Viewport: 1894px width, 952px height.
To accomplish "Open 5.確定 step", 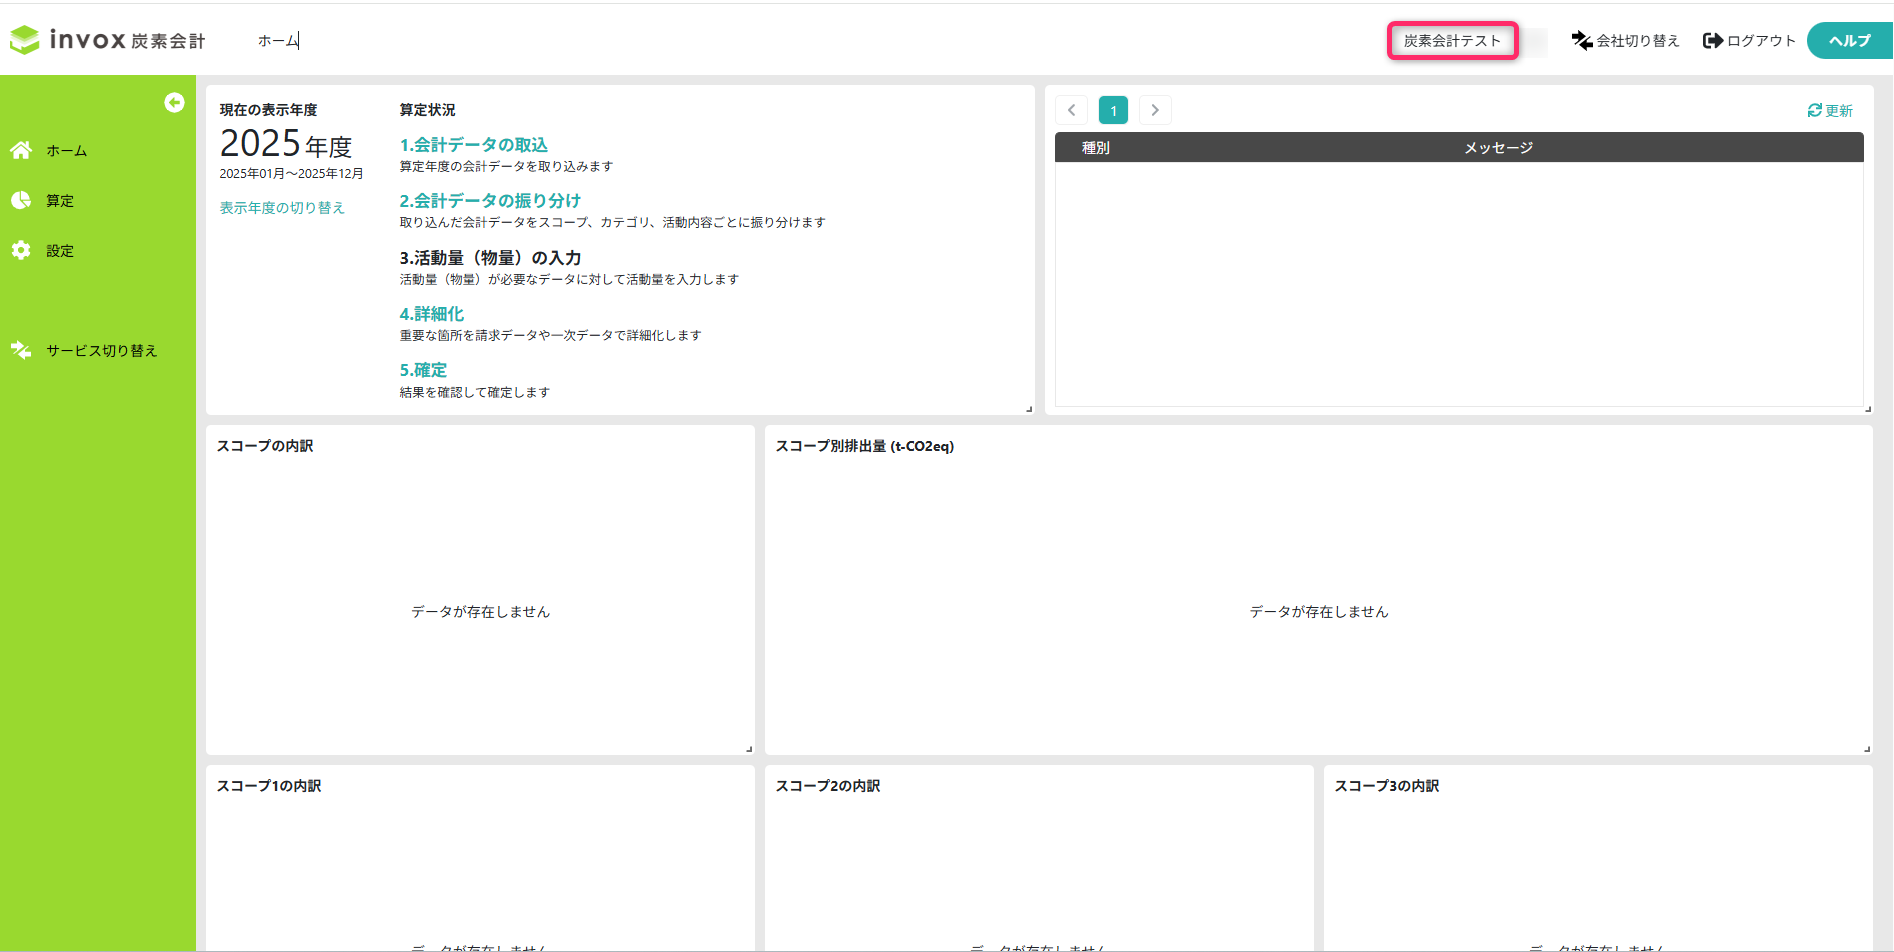I will 423,370.
